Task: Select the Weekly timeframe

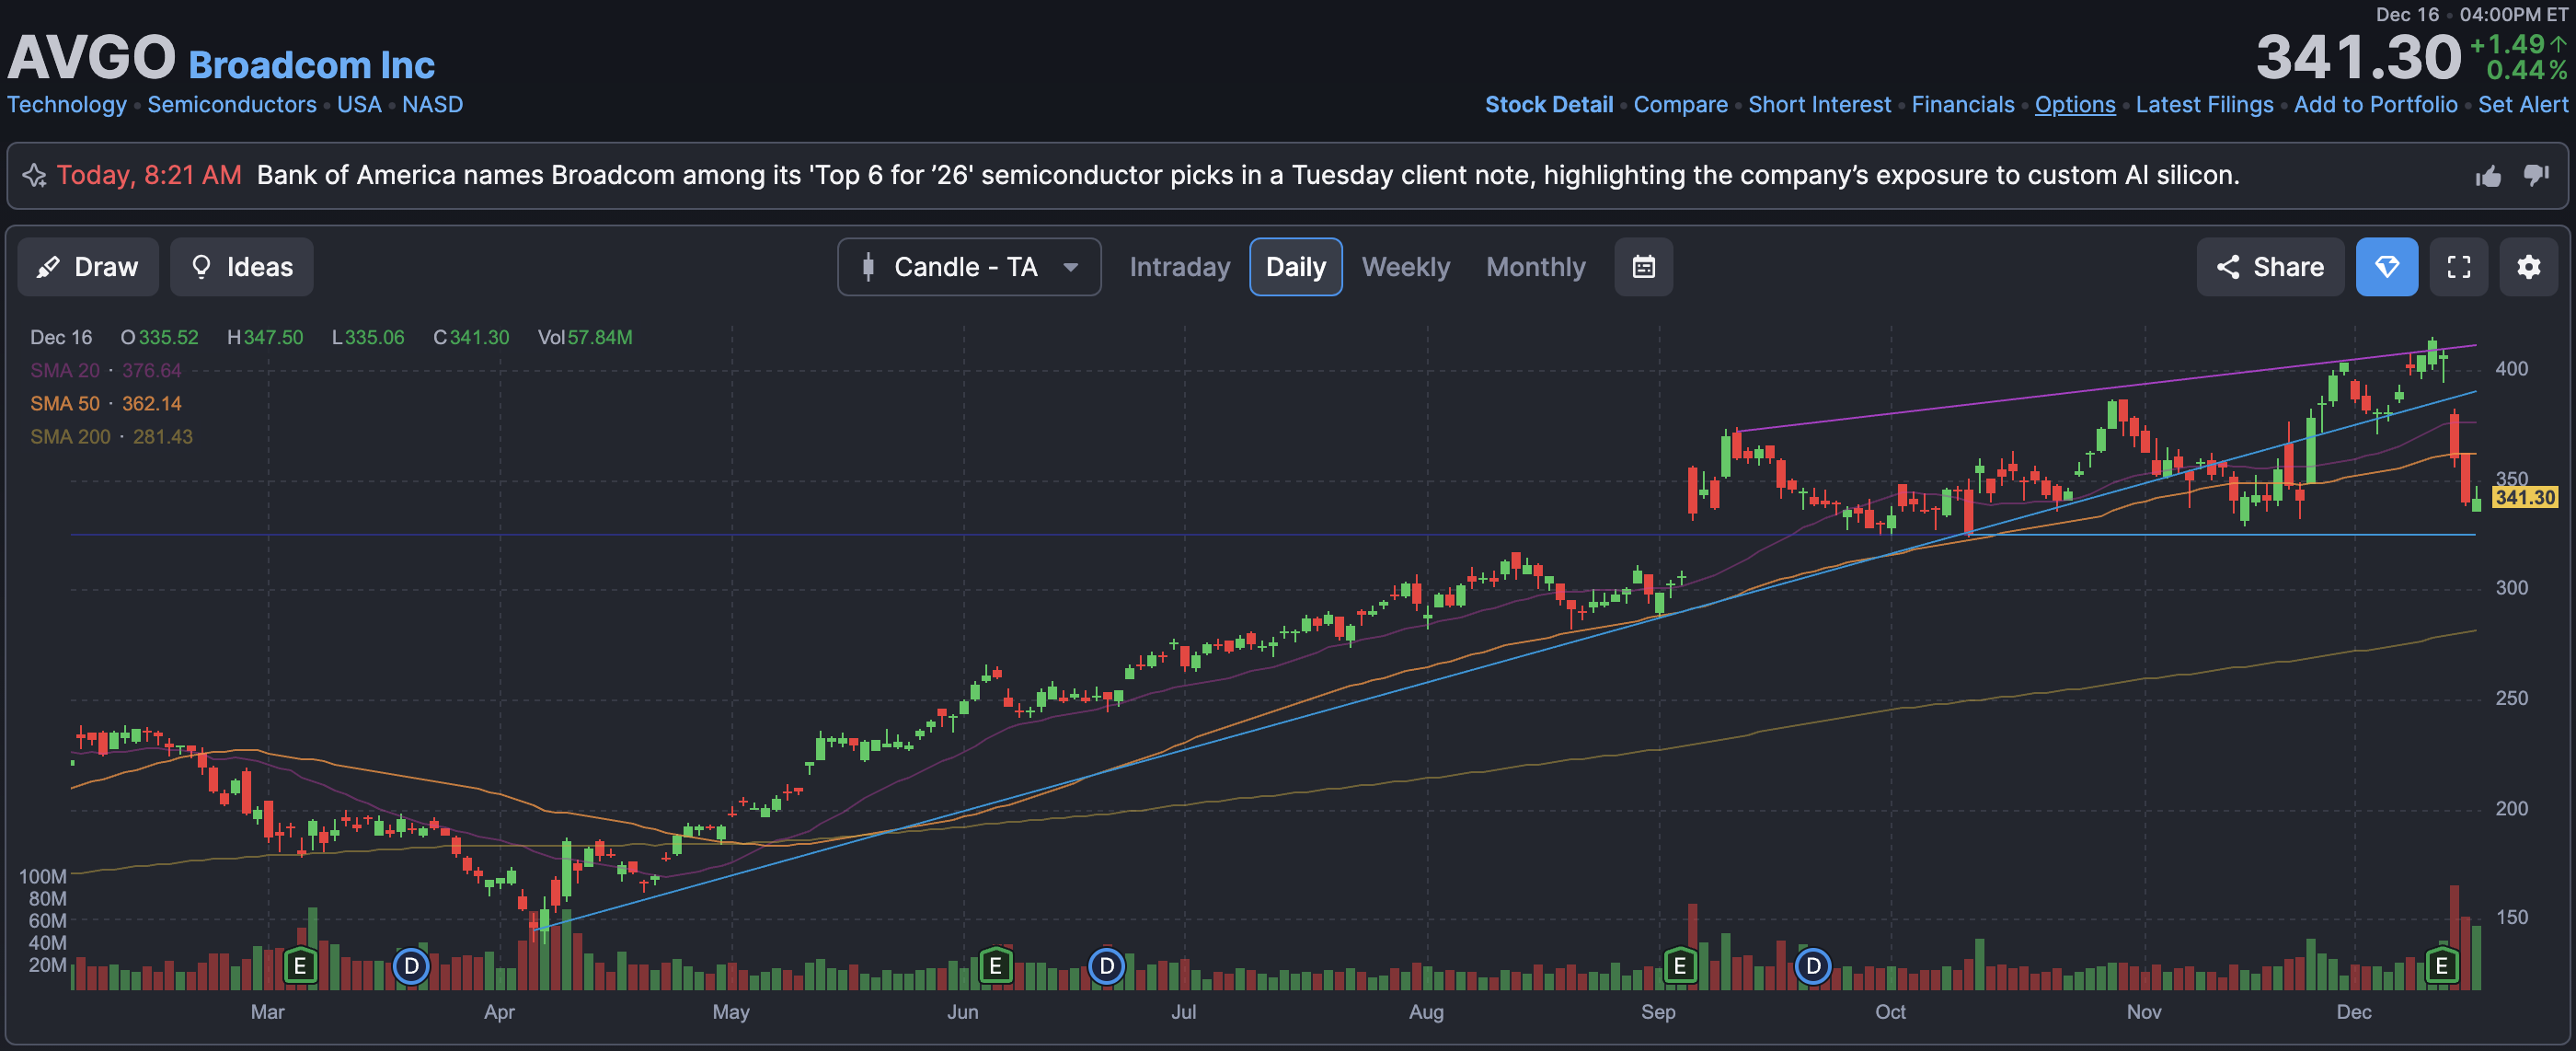Action: (1405, 267)
